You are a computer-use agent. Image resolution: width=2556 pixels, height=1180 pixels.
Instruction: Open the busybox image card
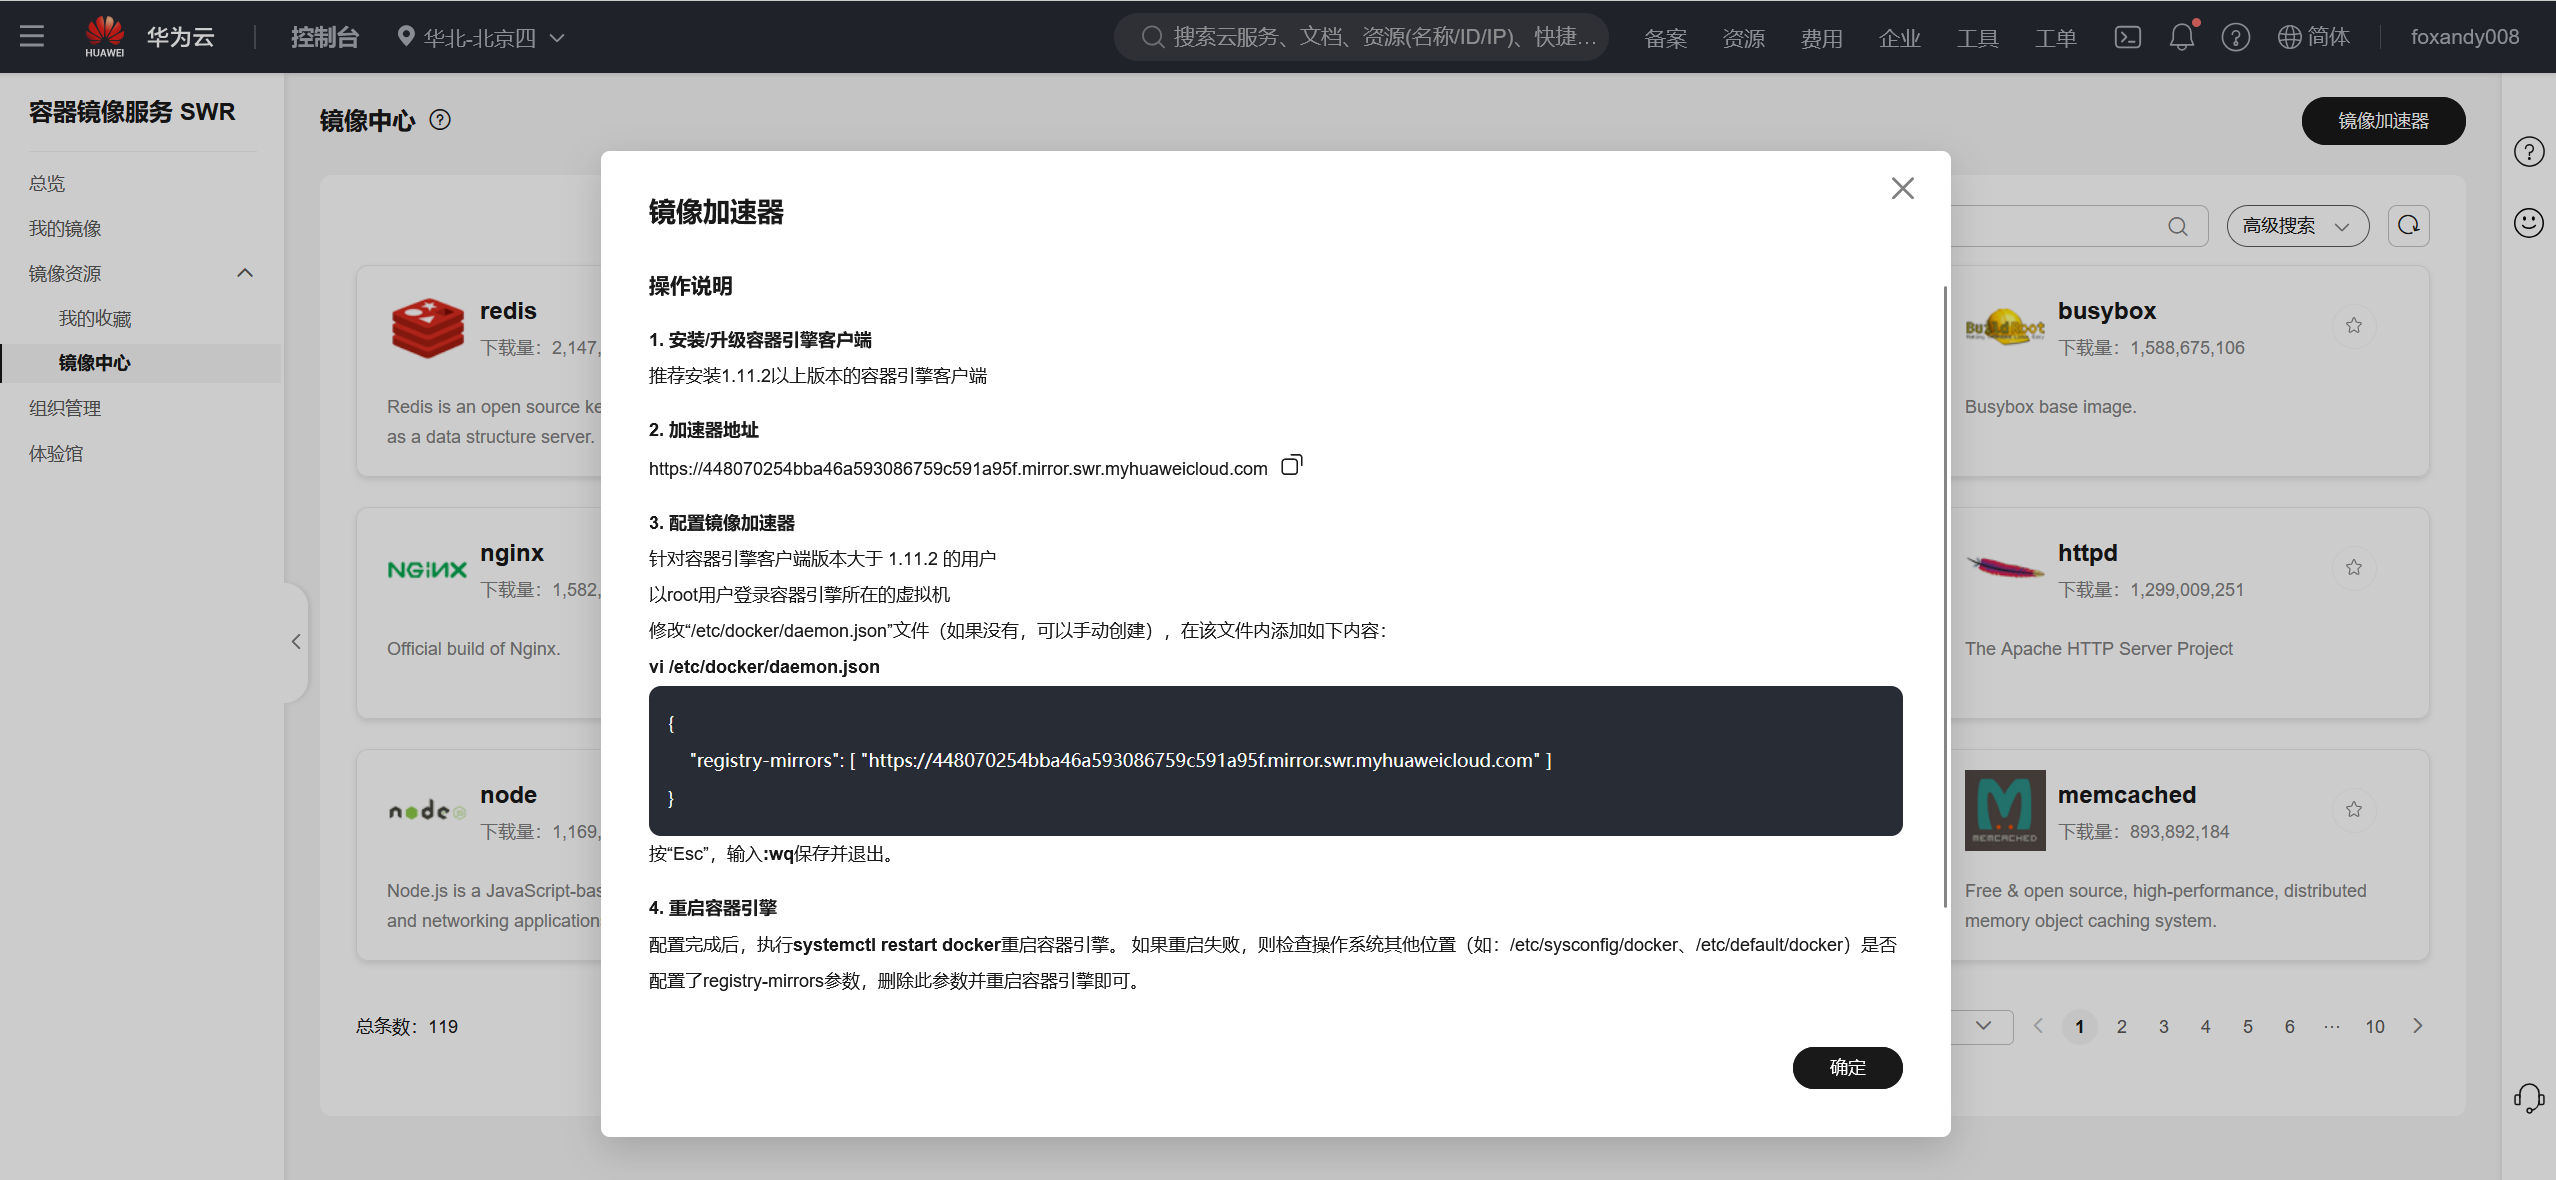(2189, 371)
